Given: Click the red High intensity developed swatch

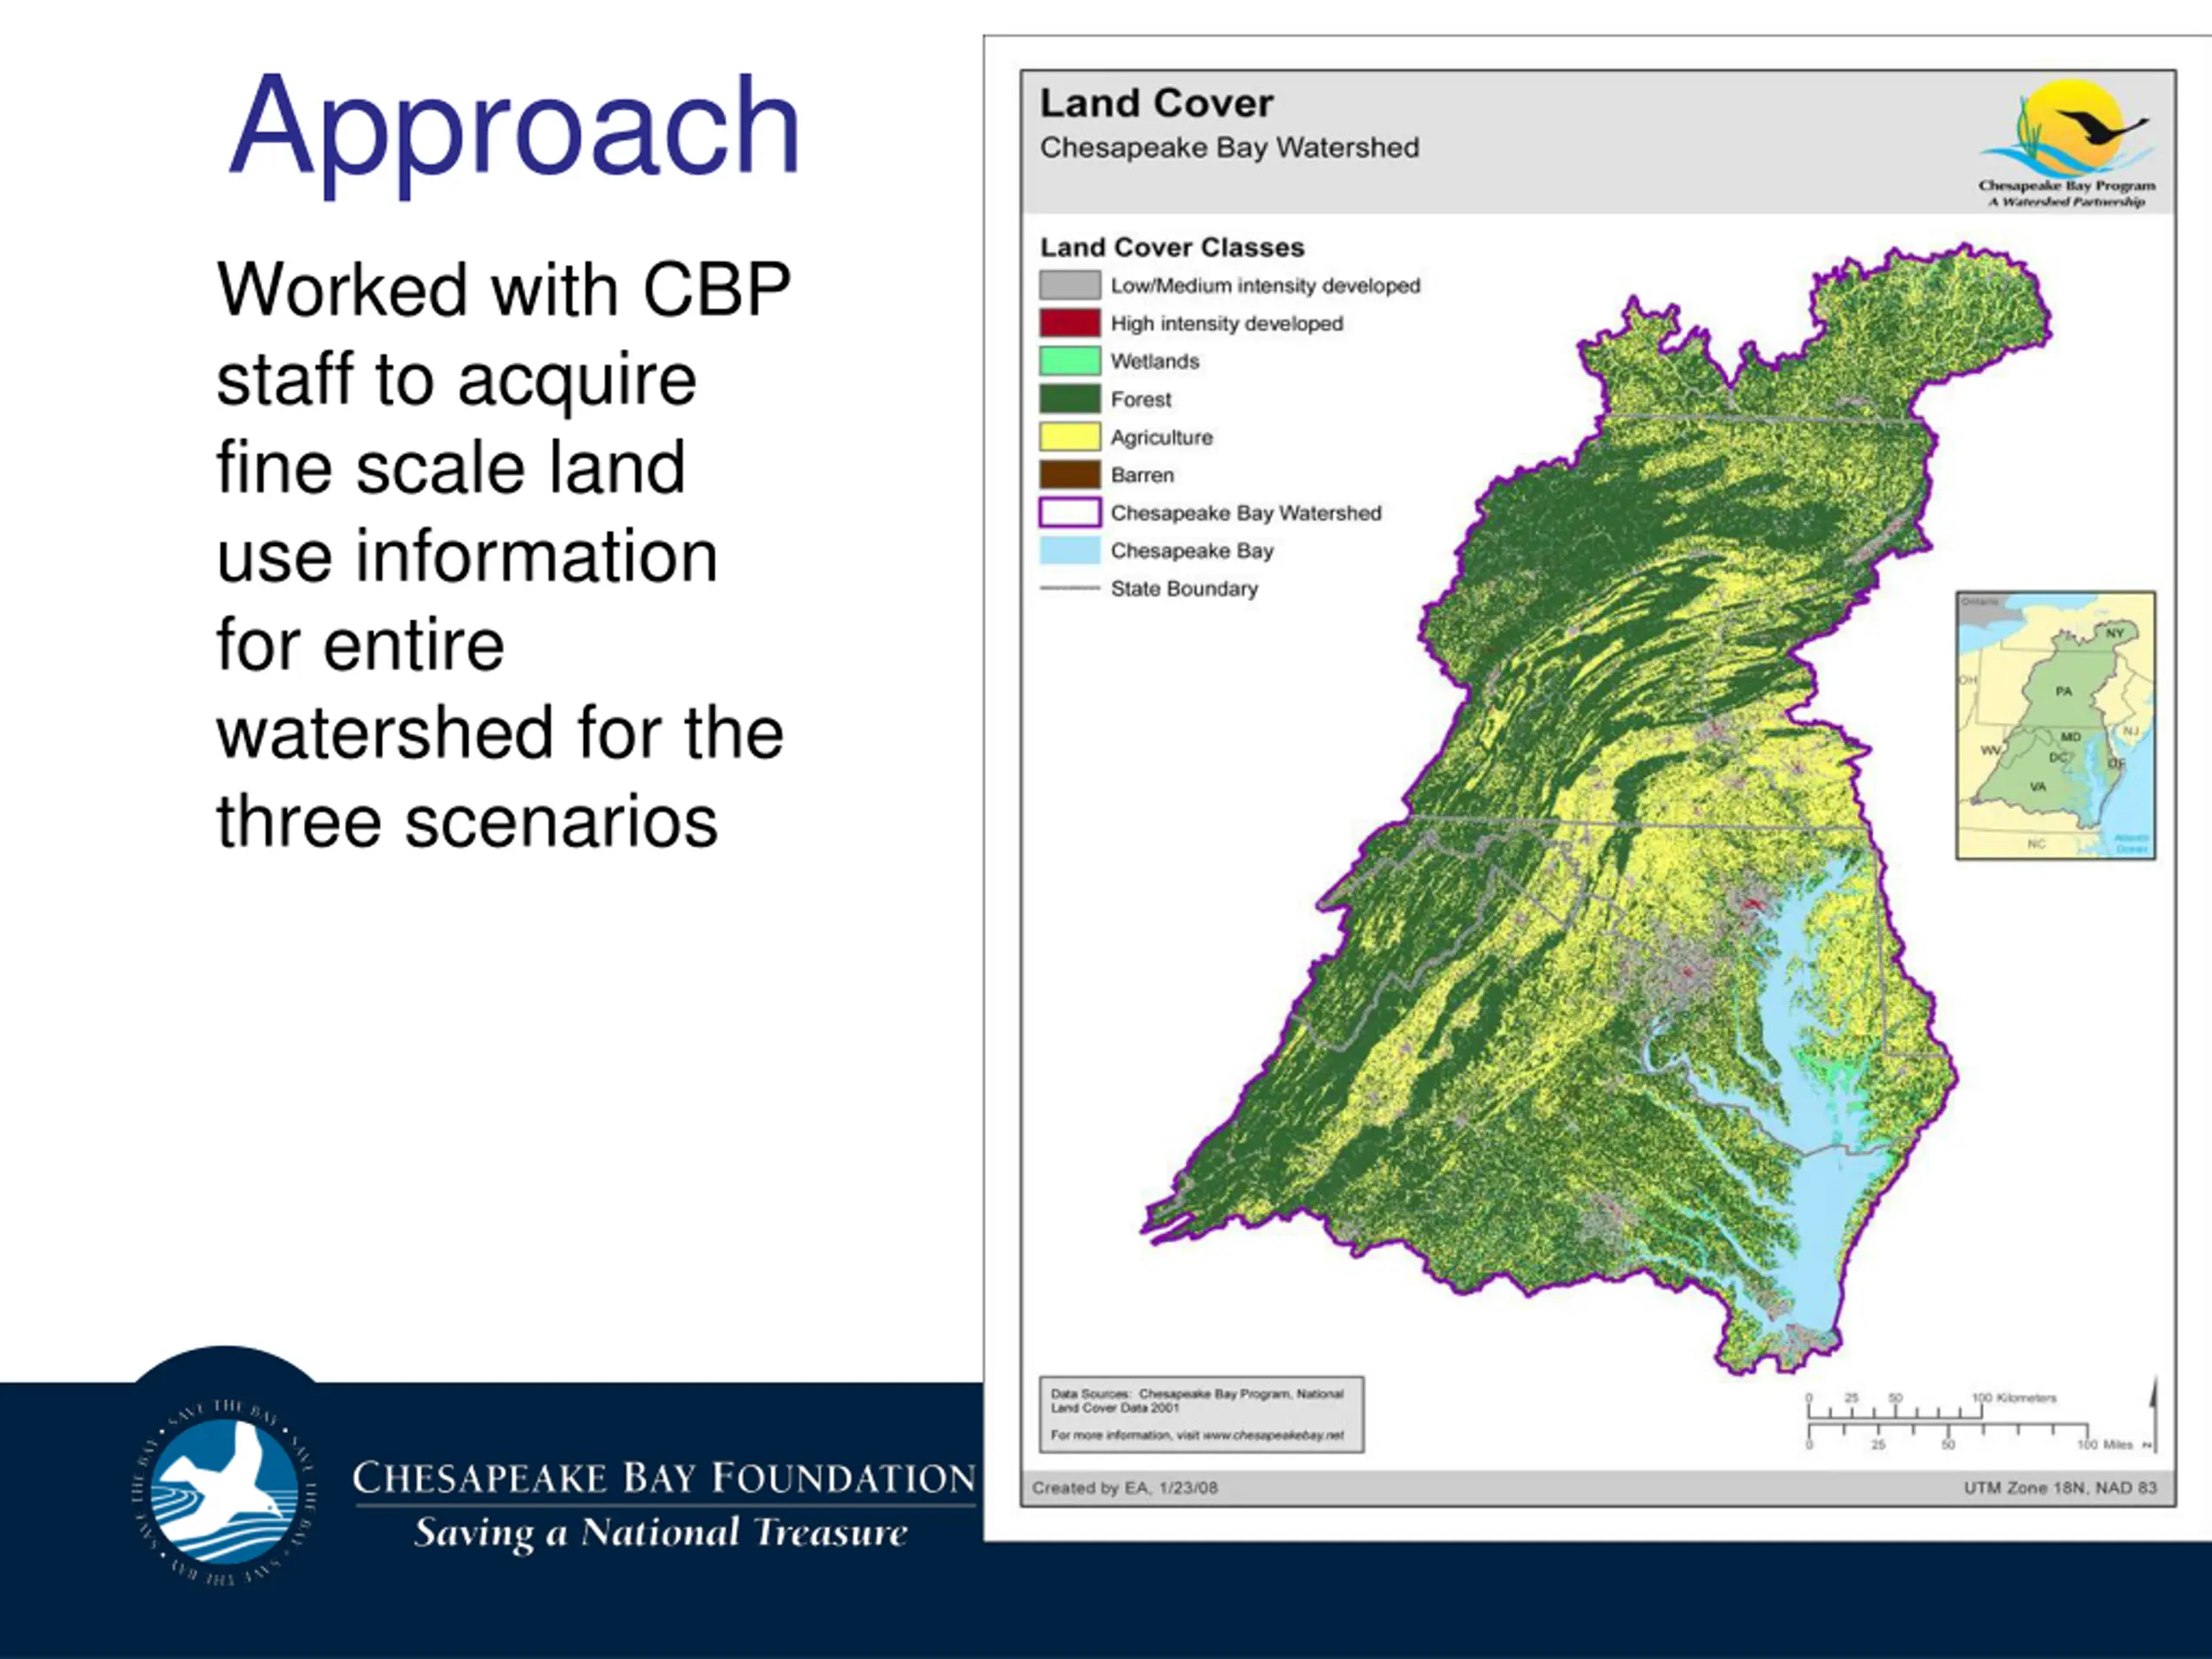Looking at the screenshot, I should point(1070,323).
